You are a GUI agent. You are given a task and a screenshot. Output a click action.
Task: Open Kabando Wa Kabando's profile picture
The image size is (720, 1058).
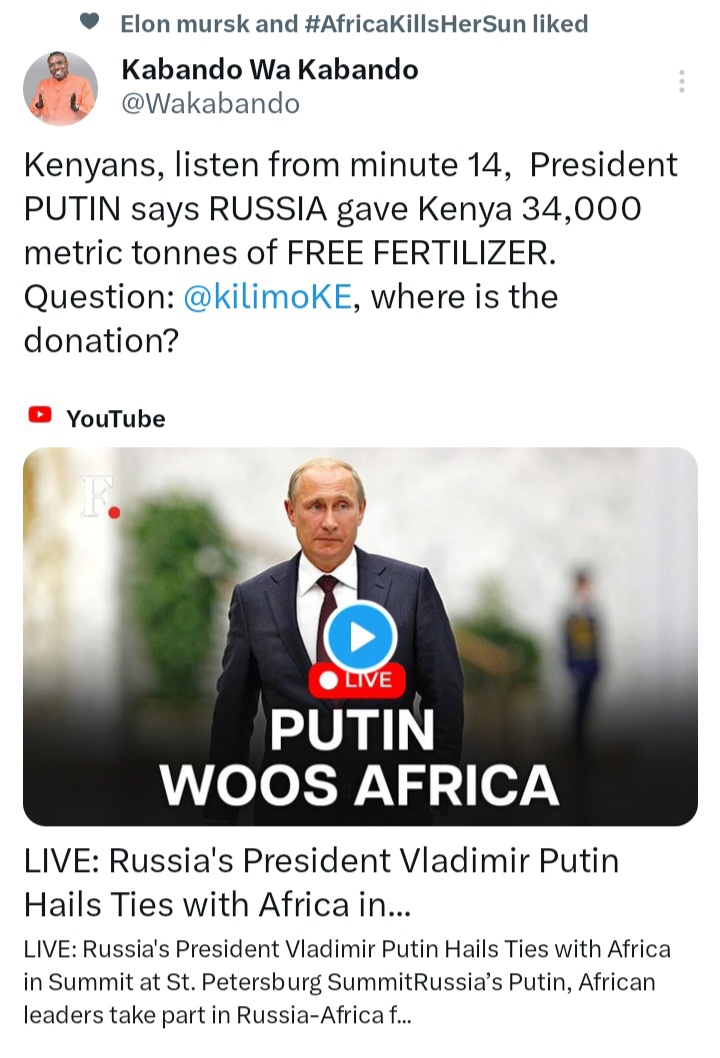(60, 88)
